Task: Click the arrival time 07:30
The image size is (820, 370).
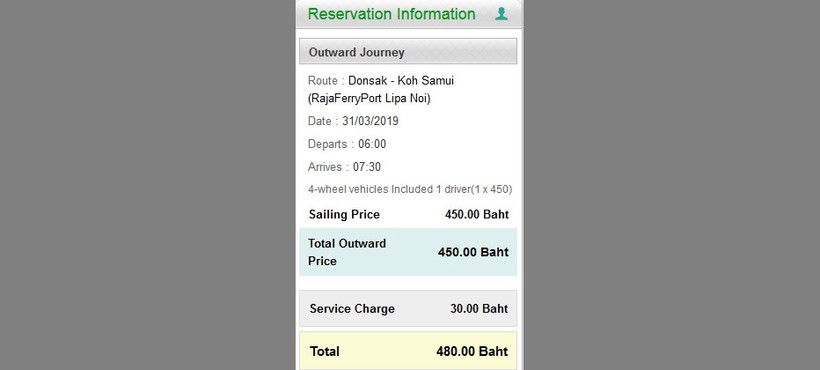Action: 367,167
